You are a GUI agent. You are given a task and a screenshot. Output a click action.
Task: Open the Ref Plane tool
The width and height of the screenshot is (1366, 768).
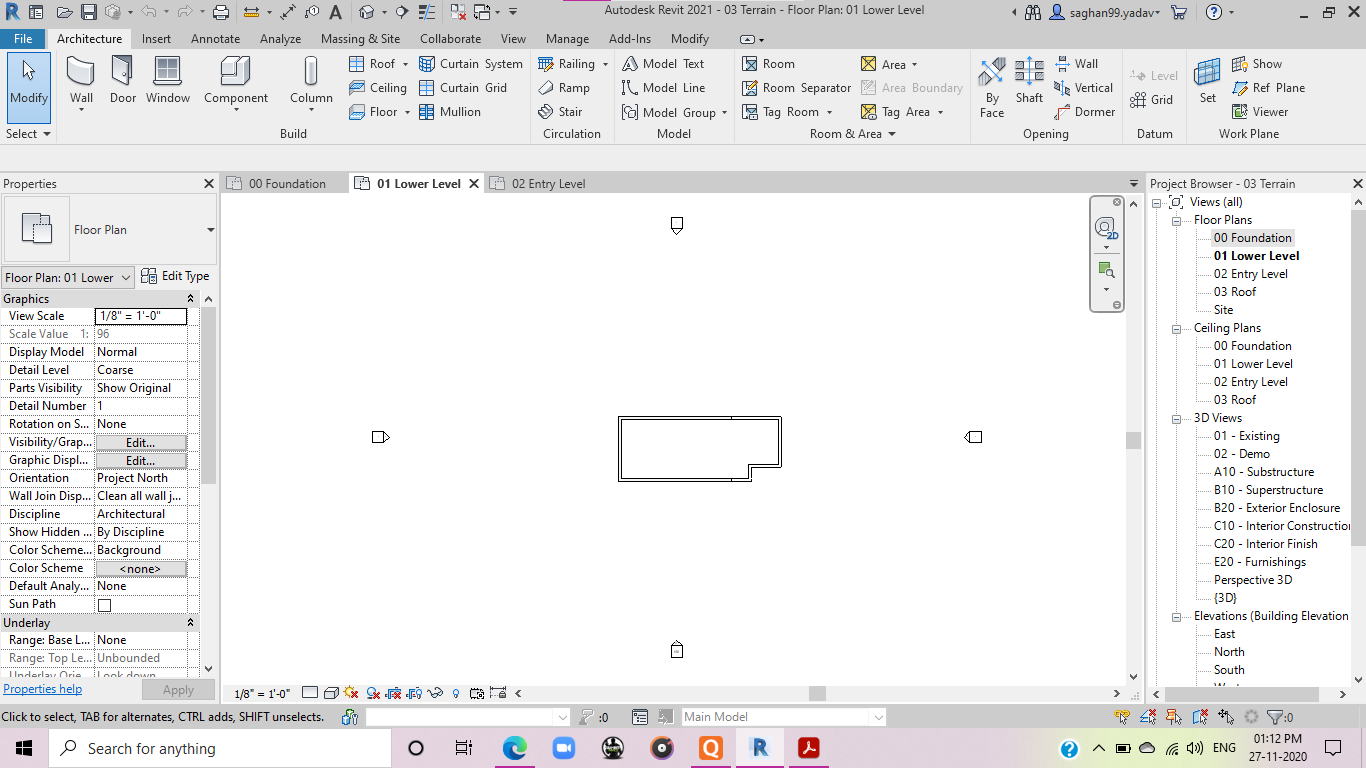[1268, 88]
